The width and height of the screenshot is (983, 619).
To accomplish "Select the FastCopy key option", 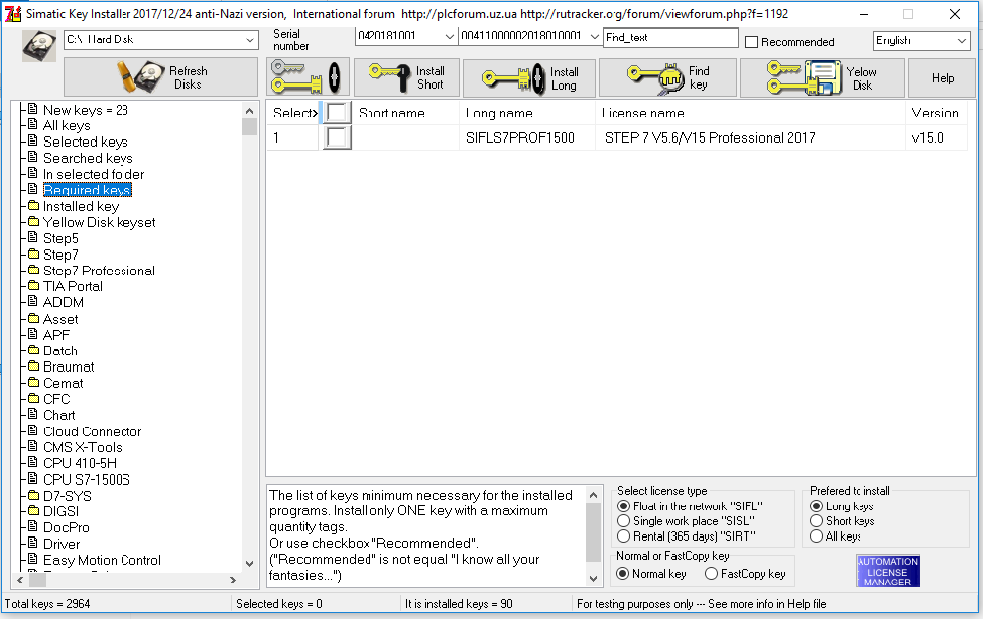I will tap(711, 573).
